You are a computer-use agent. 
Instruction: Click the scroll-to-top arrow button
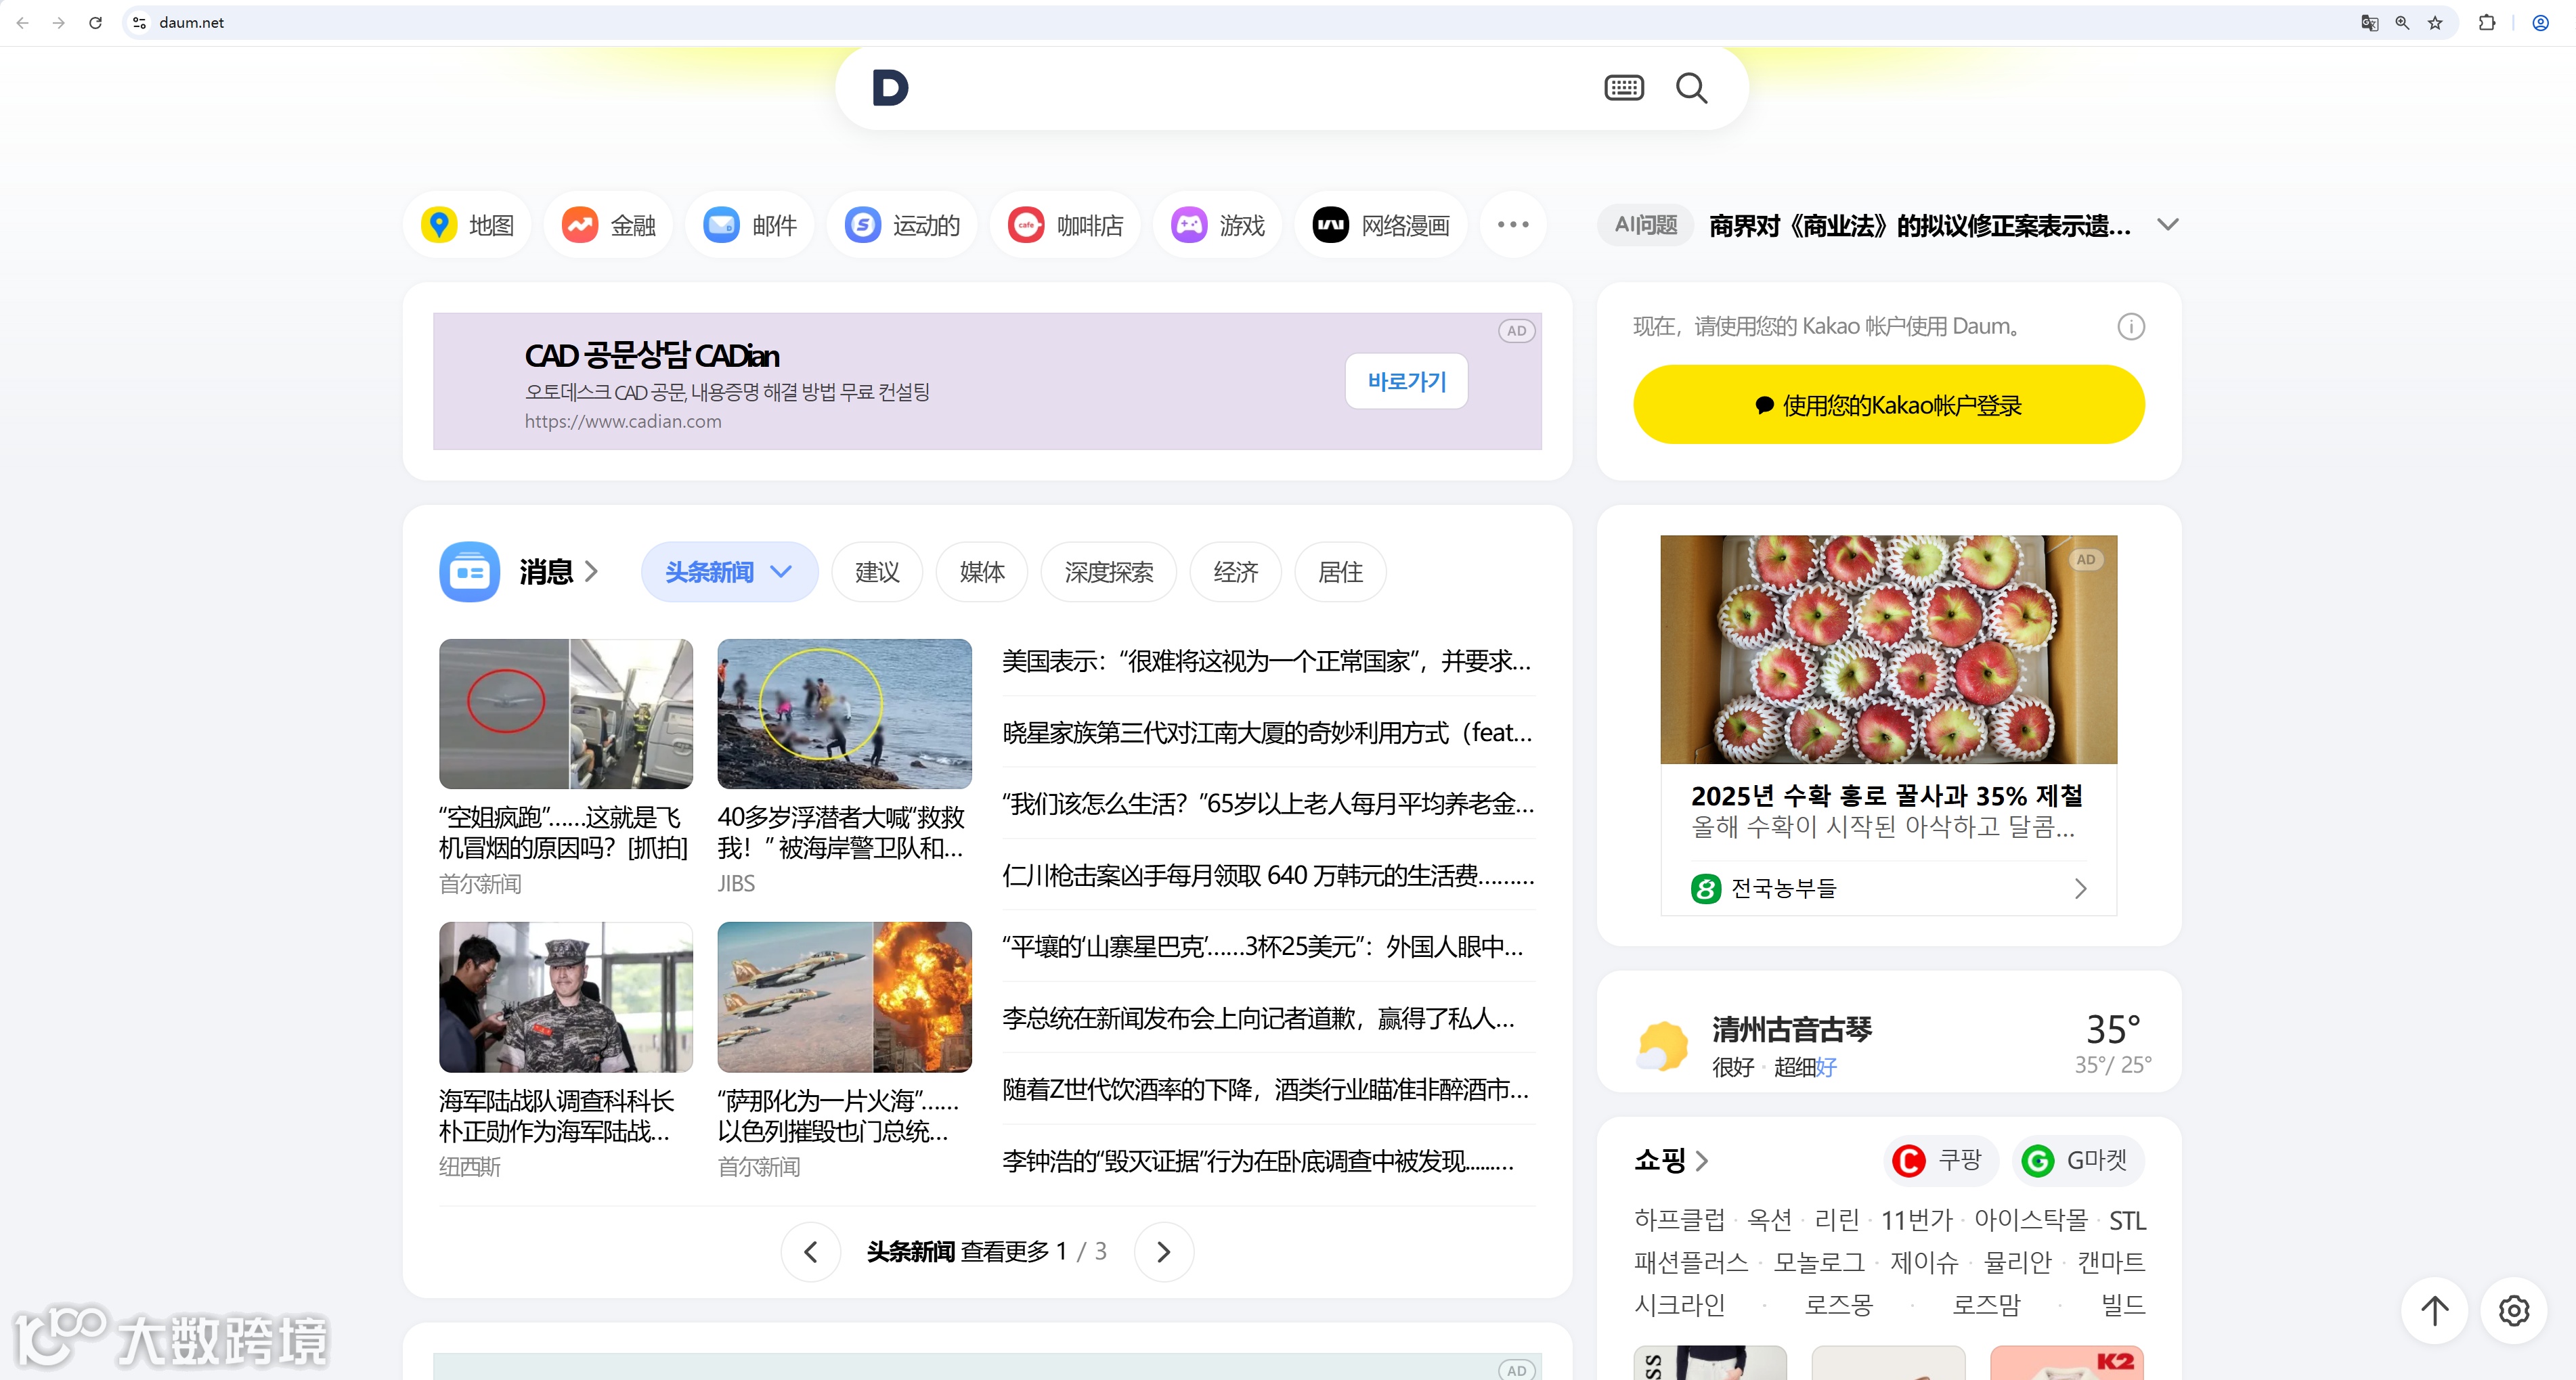[x=2434, y=1310]
